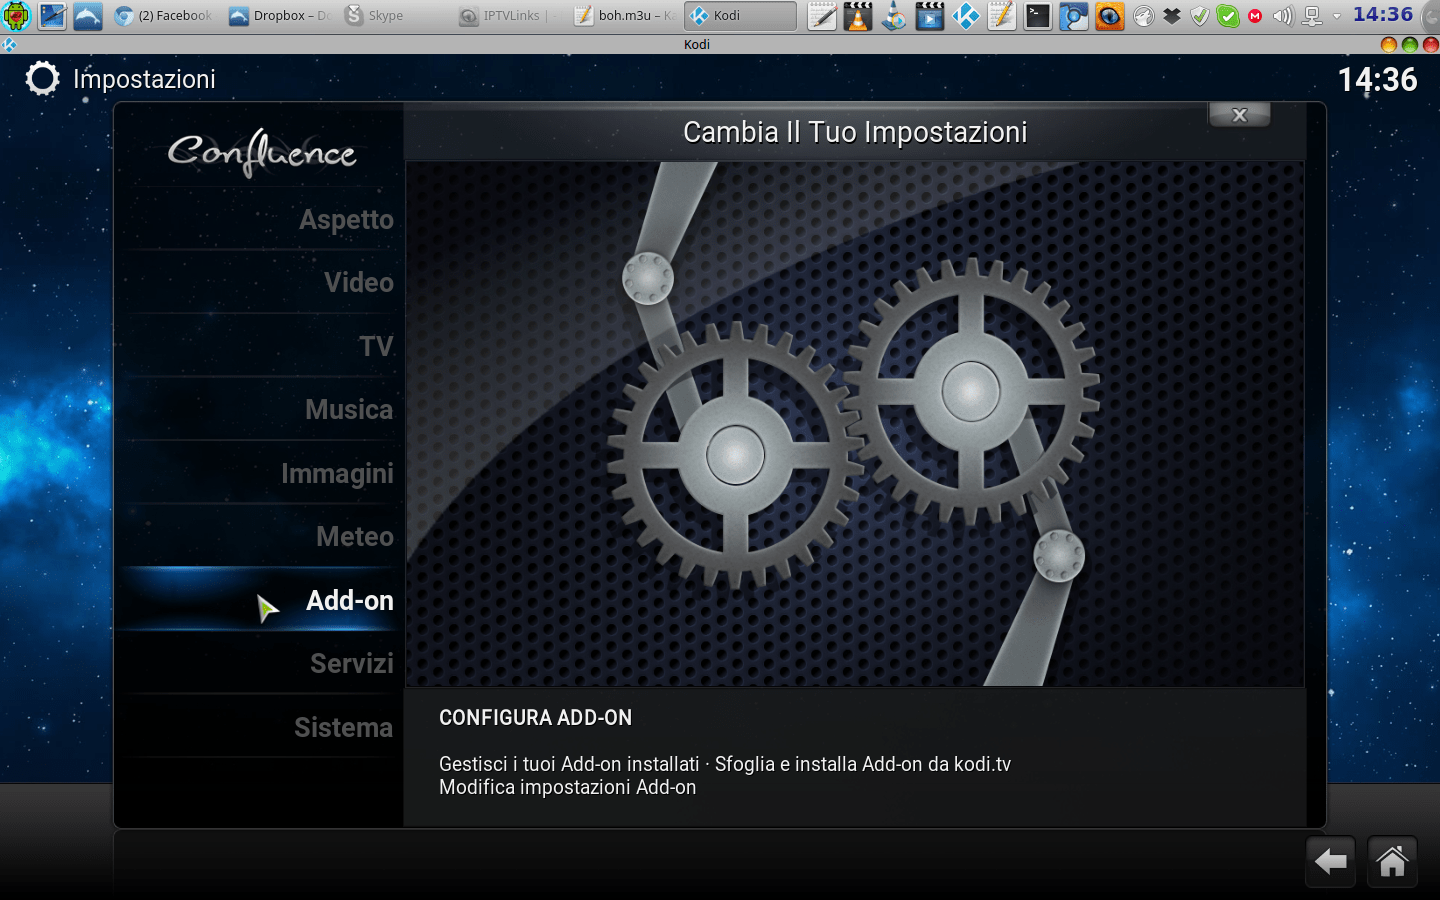Open the volume speaker tray control

pyautogui.click(x=1283, y=16)
